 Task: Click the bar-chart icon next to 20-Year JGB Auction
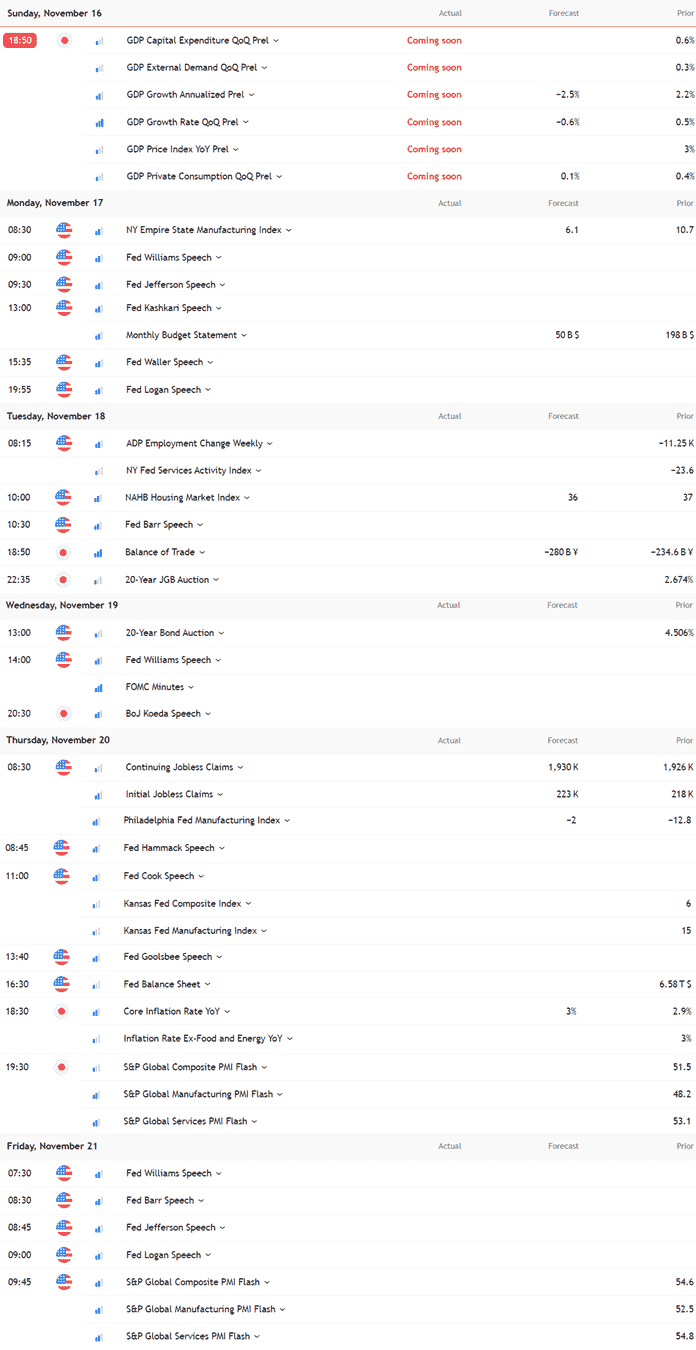pos(98,579)
